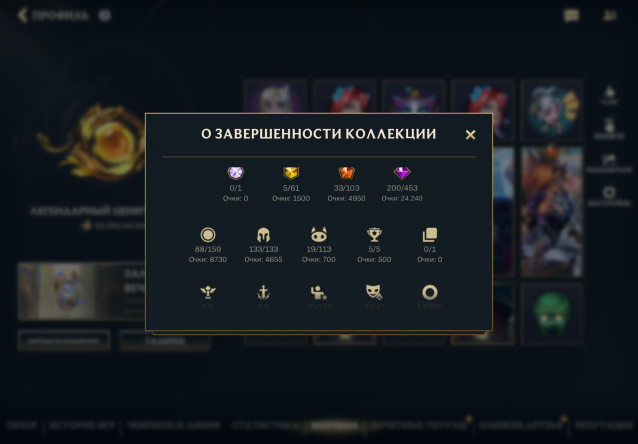Viewport: 638px width, 444px height.
Task: Click the winged emblem icon in bottom row
Action: pyautogui.click(x=208, y=292)
